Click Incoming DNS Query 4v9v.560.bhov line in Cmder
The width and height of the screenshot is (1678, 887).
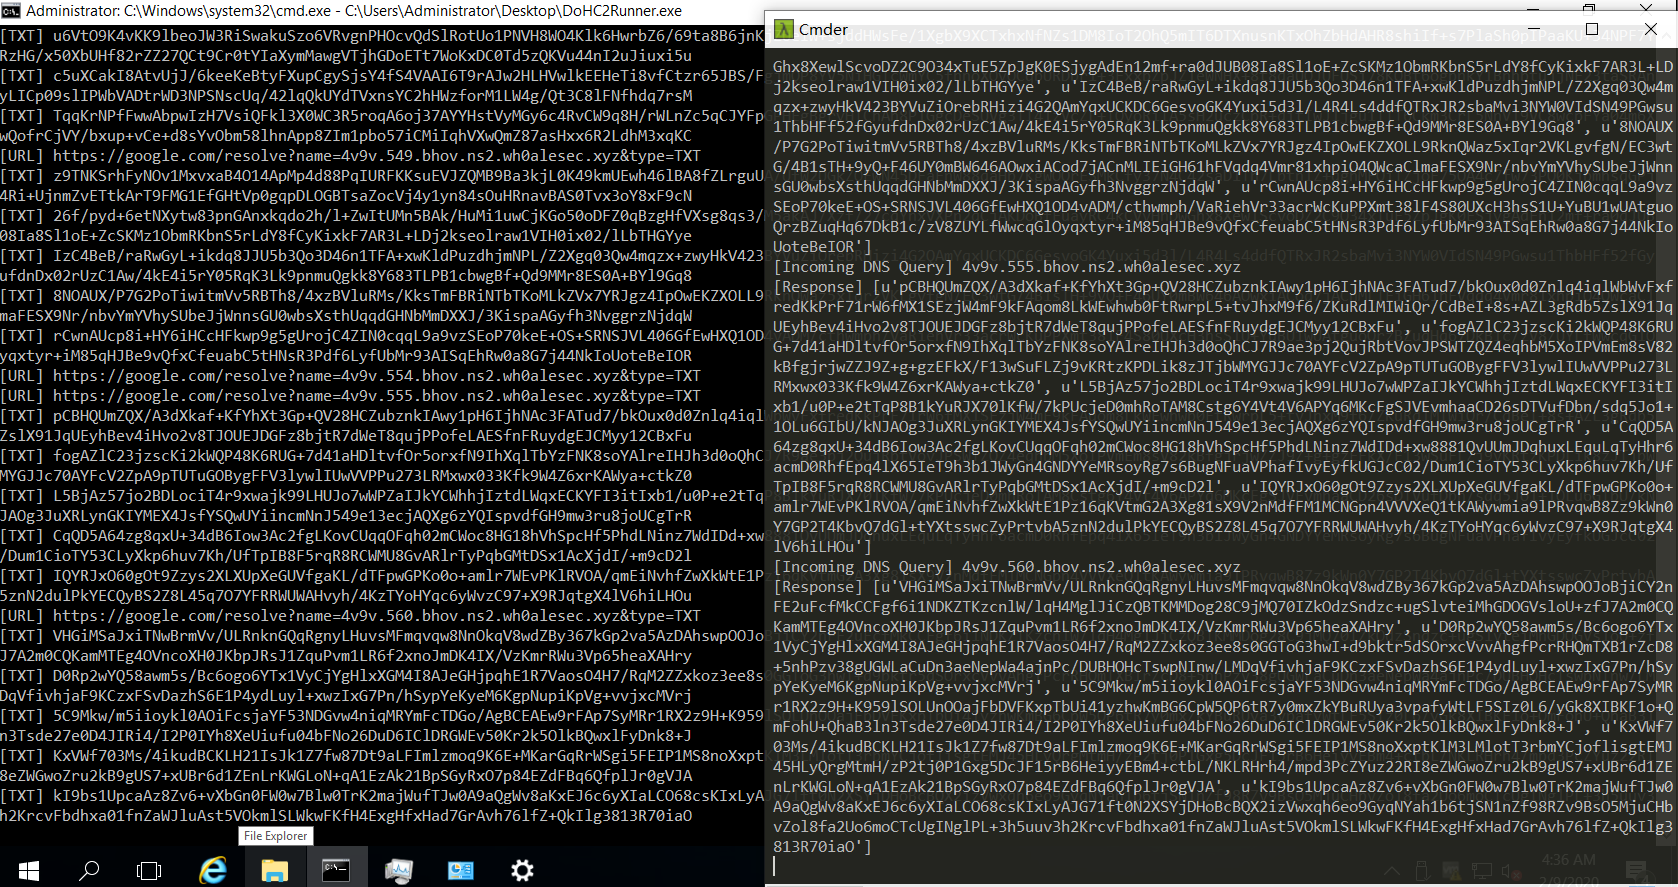point(1007,566)
